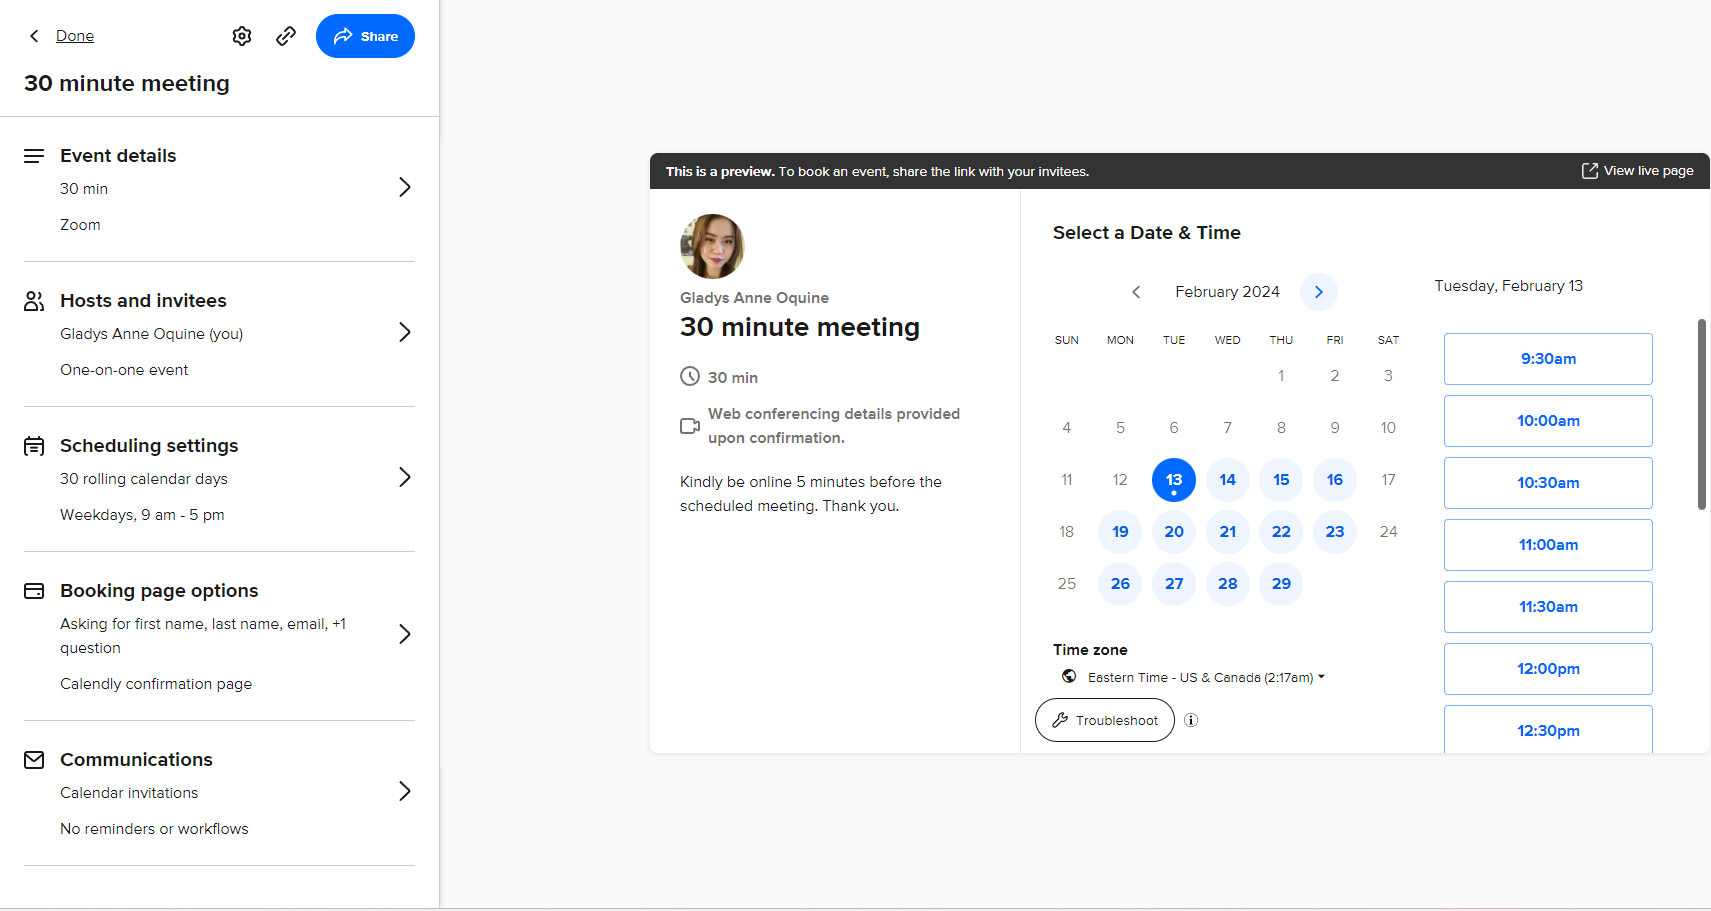Click the Done link

(75, 36)
